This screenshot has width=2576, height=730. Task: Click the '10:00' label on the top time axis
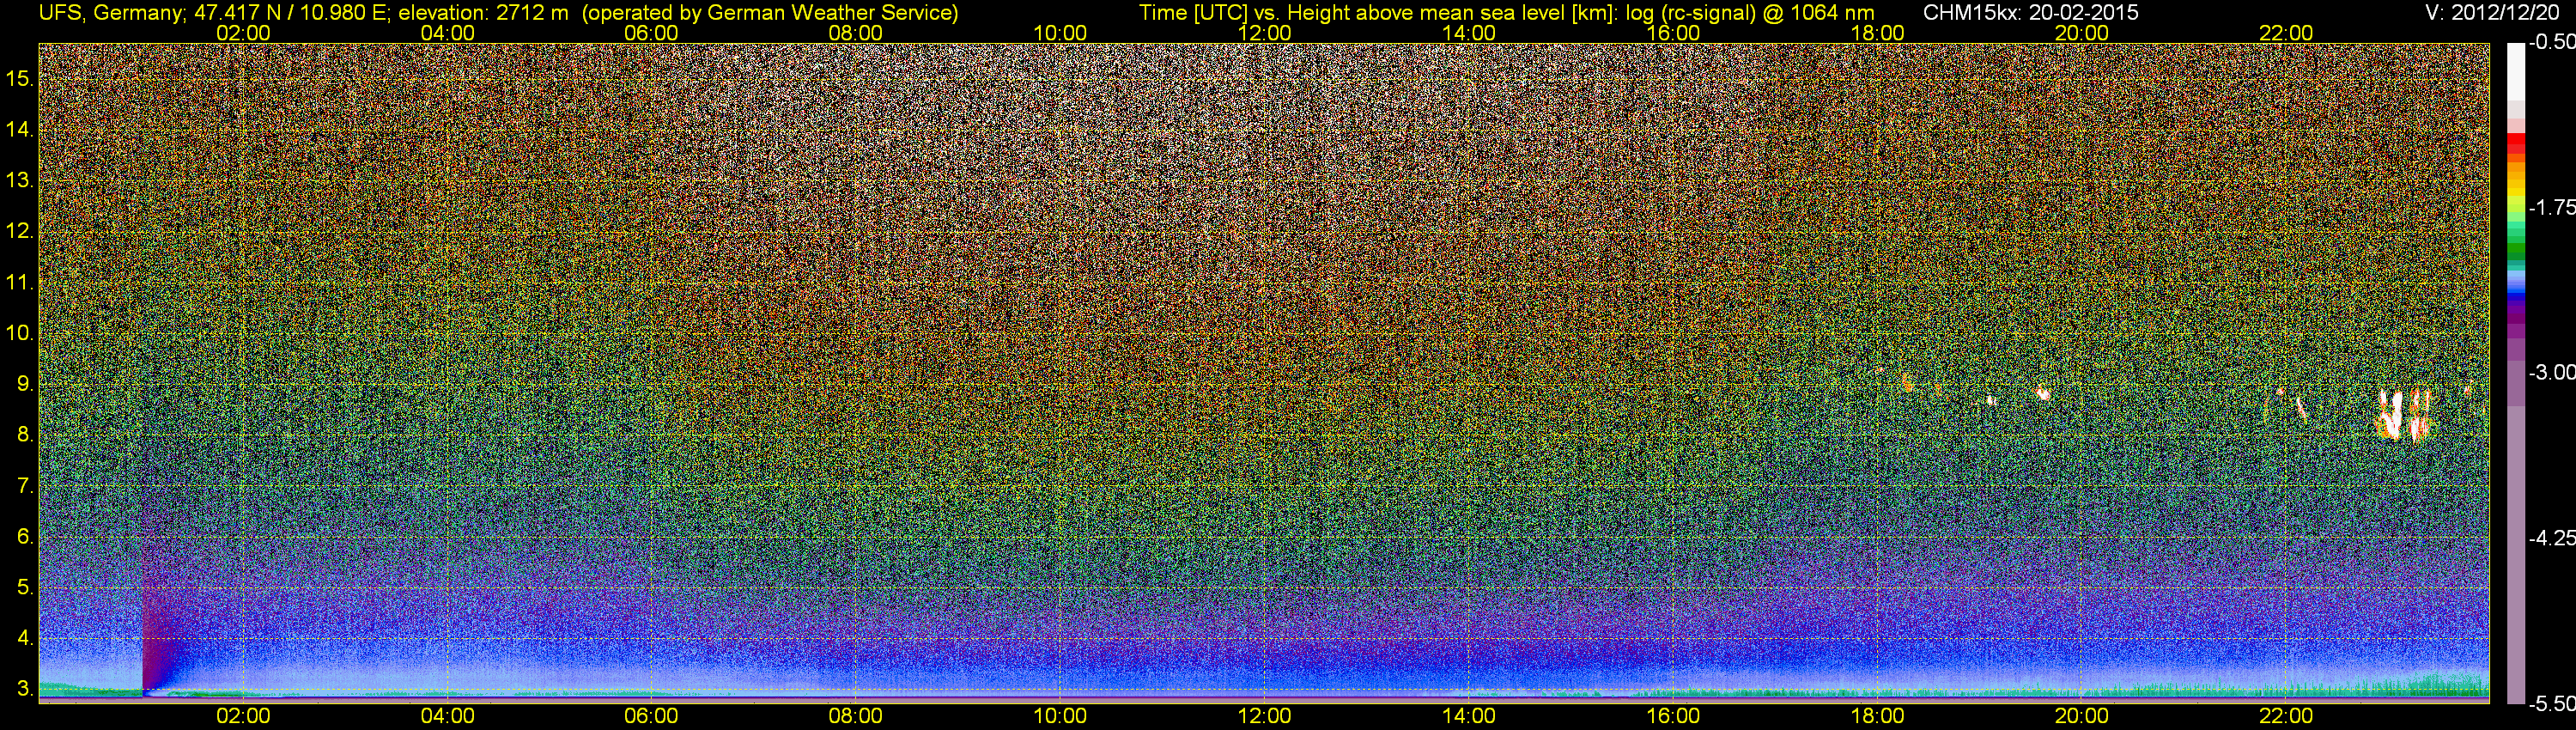pyautogui.click(x=1060, y=33)
